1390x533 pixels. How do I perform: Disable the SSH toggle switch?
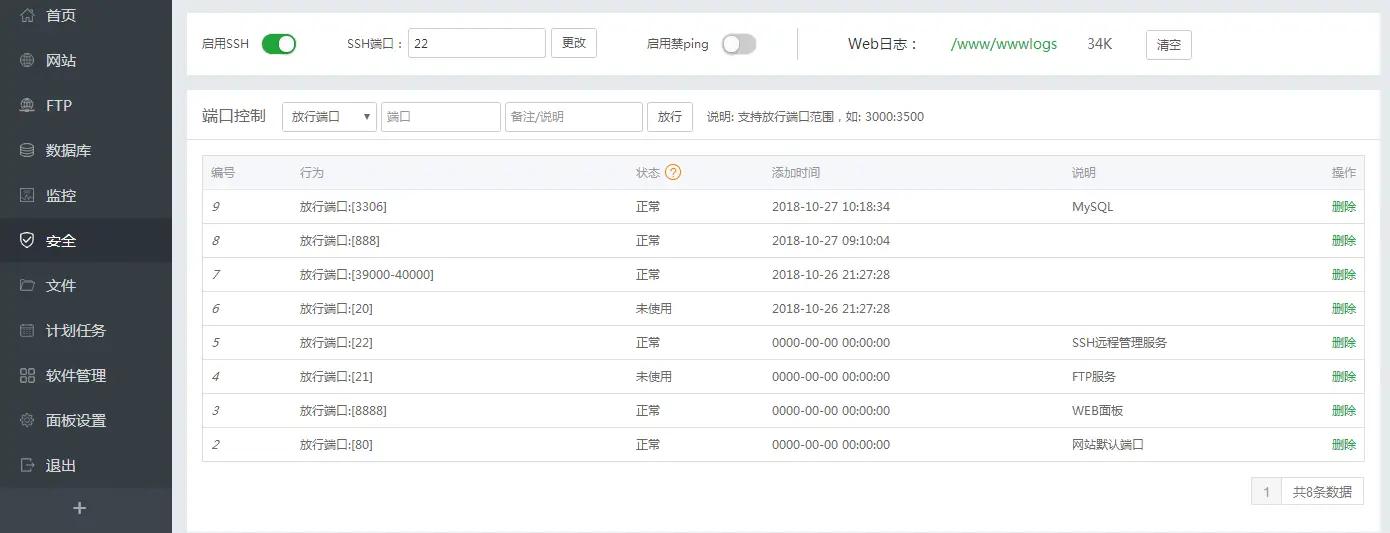(279, 44)
